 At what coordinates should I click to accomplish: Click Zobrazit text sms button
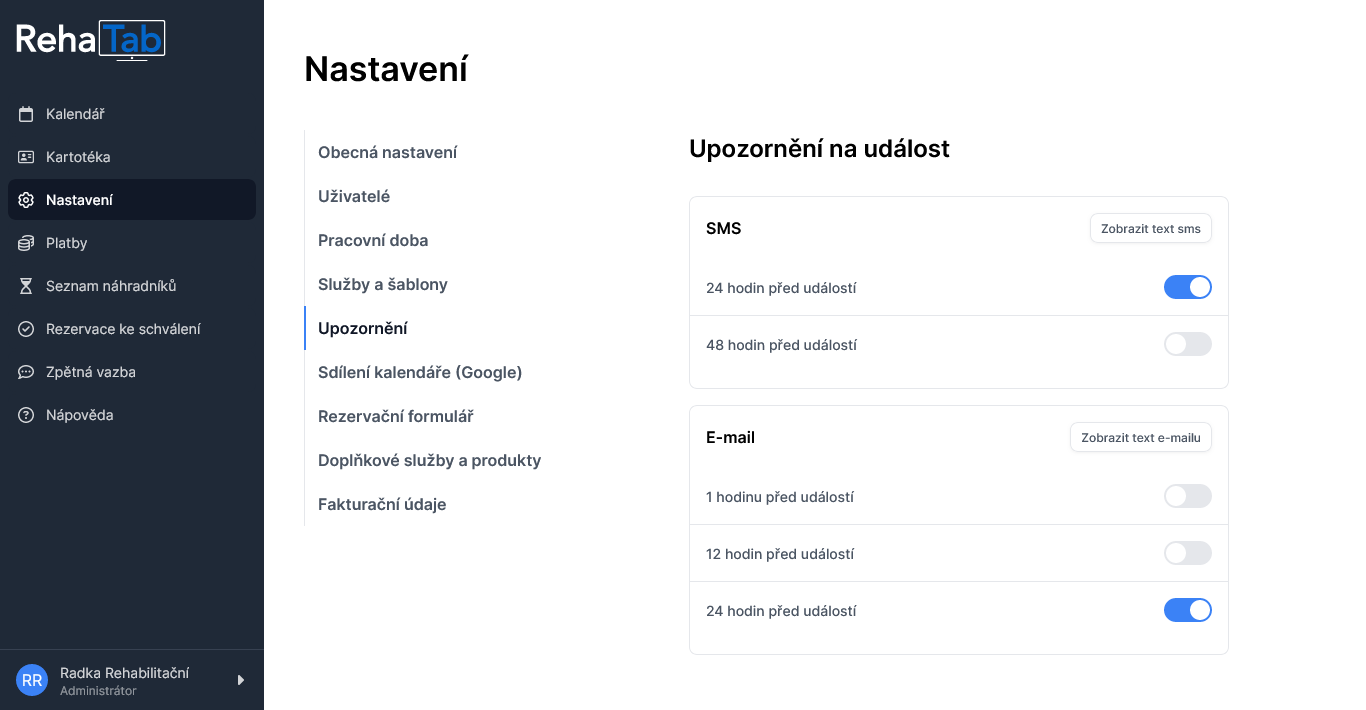tap(1151, 228)
